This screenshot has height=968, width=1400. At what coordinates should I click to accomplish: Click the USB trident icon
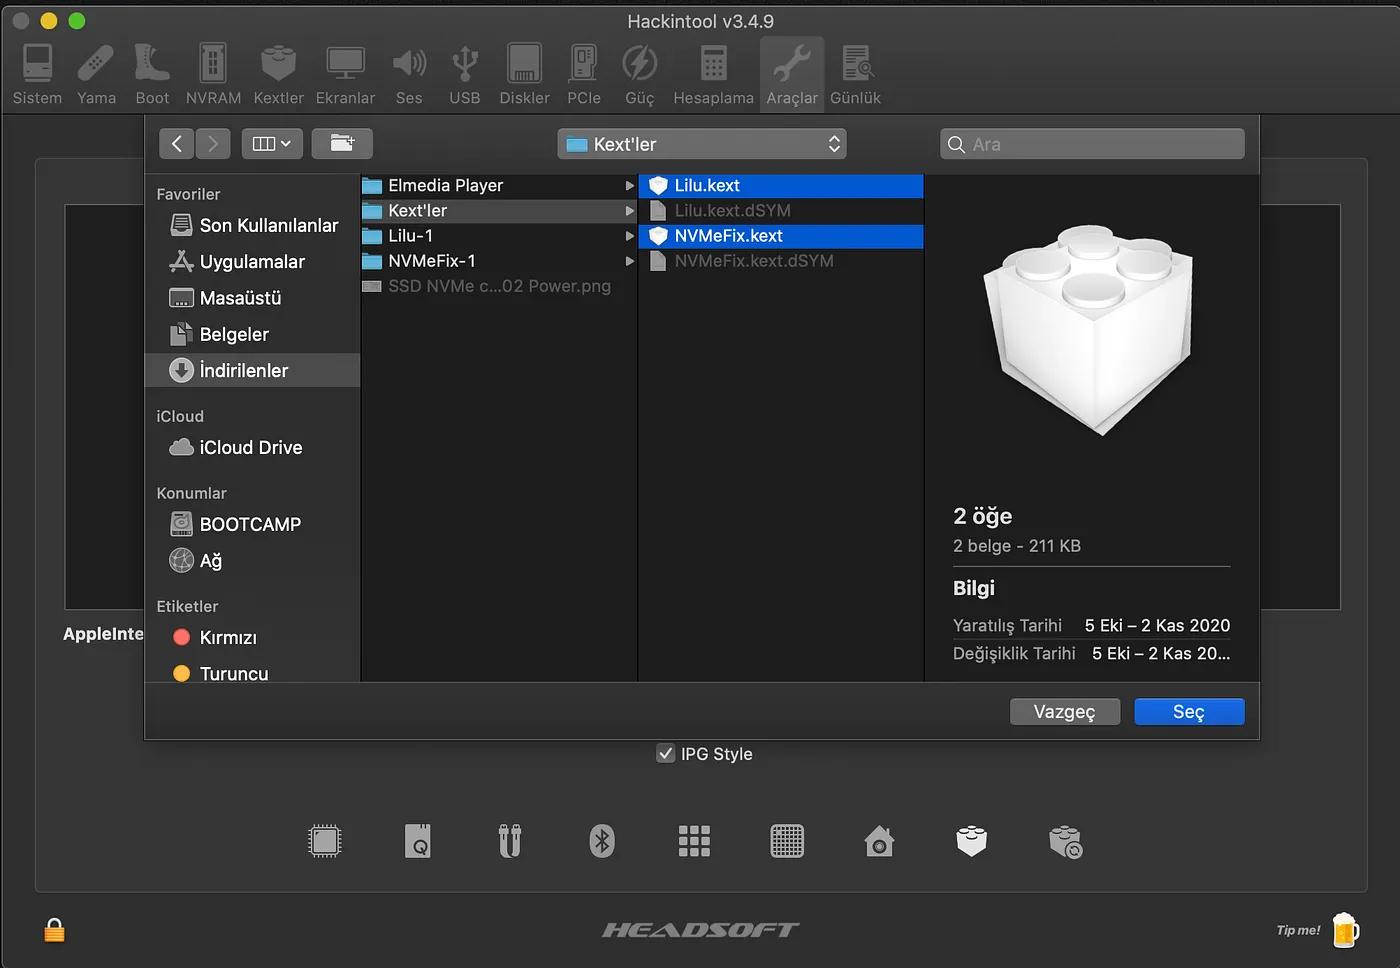[x=465, y=64]
